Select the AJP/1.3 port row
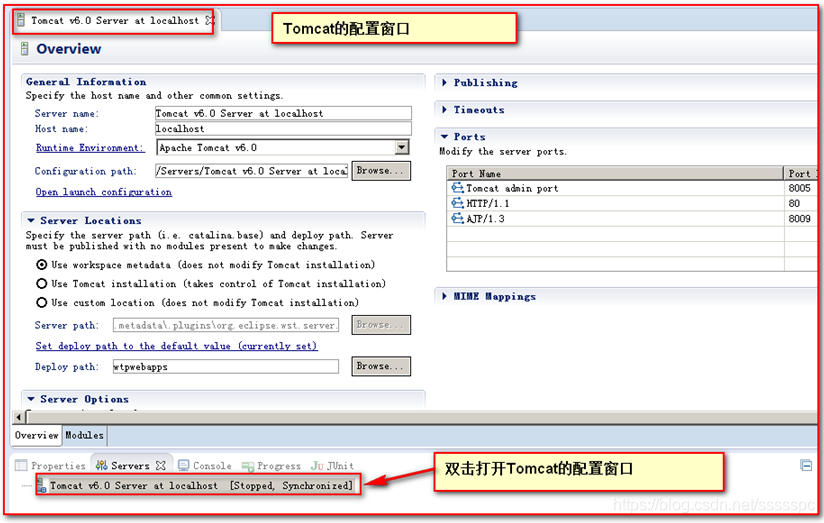The image size is (824, 523). click(x=631, y=219)
